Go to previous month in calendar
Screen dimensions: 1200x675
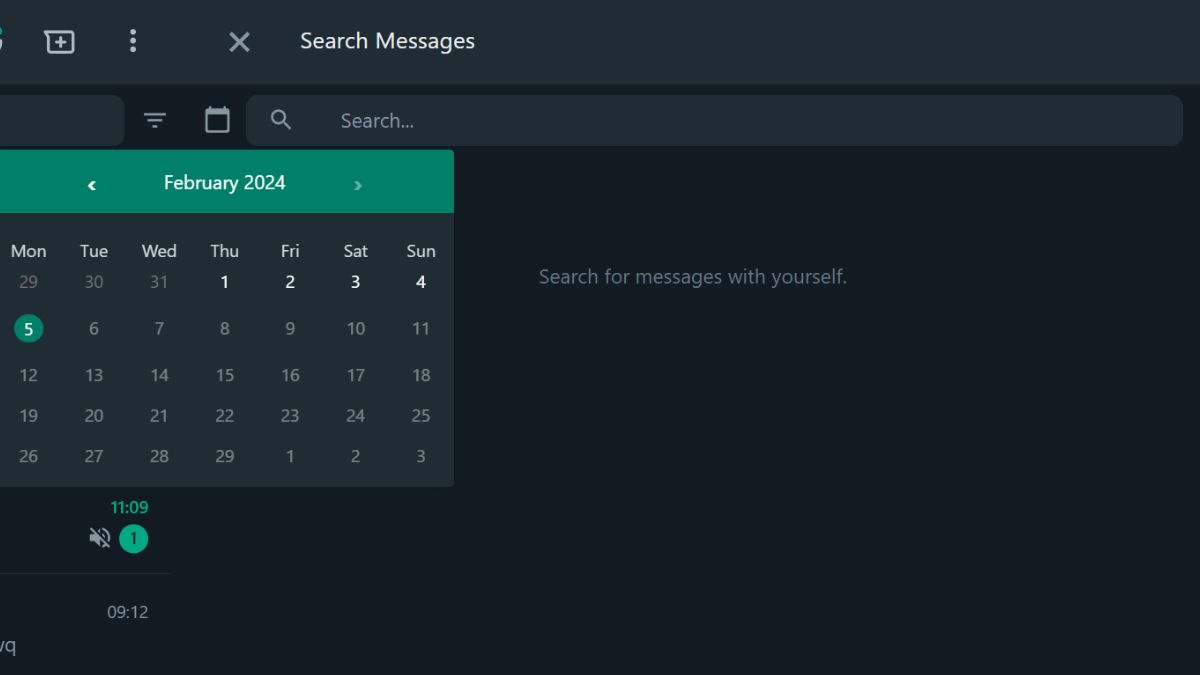click(92, 184)
